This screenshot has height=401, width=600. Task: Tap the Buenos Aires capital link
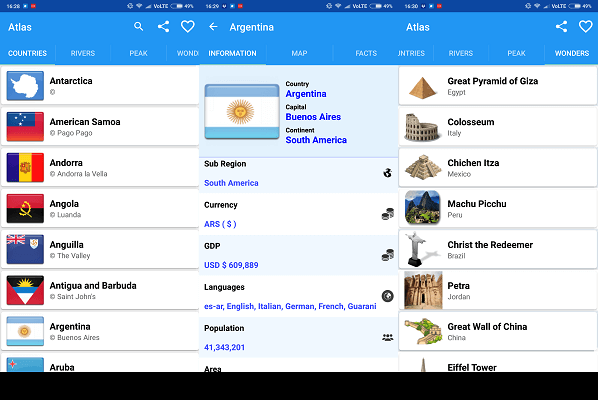point(313,117)
